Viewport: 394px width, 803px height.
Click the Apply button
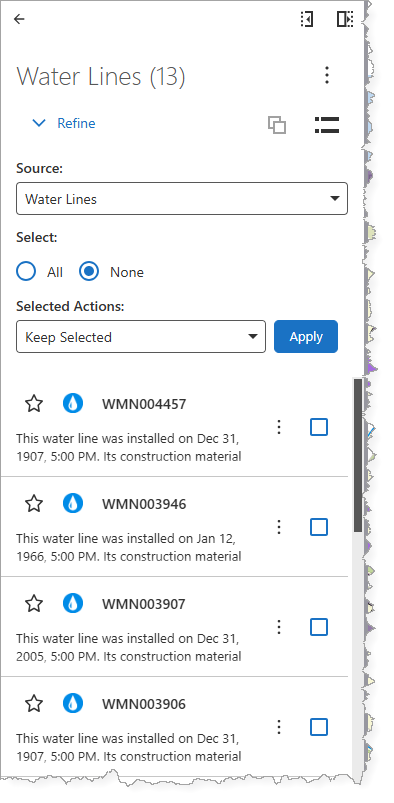point(306,336)
